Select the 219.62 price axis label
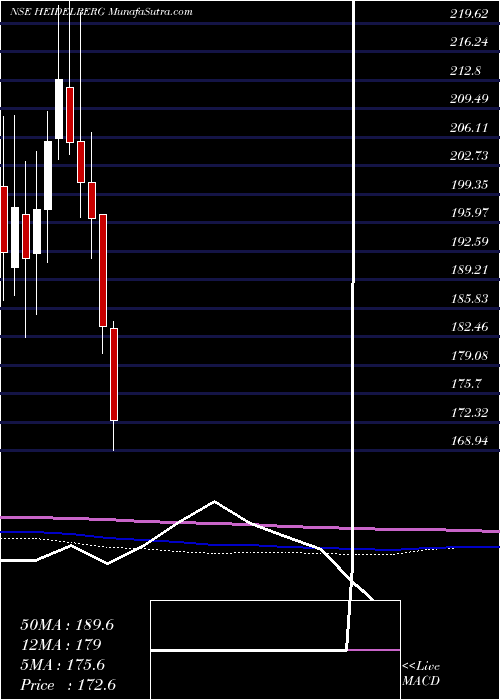The height and width of the screenshot is (700, 500). pos(469,14)
